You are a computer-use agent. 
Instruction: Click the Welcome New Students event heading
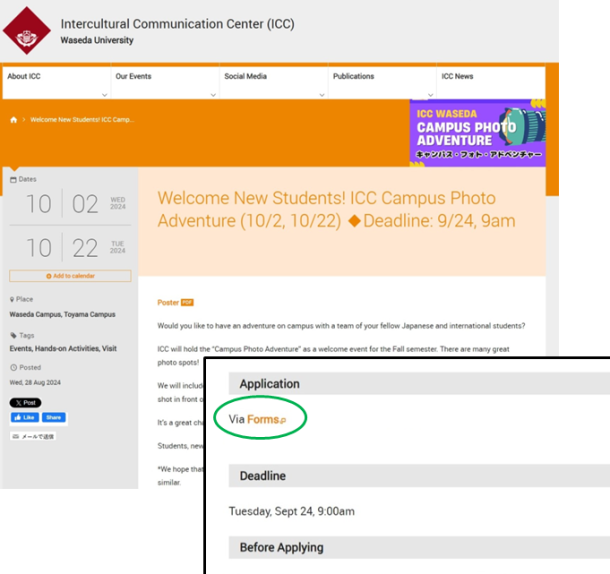(337, 209)
